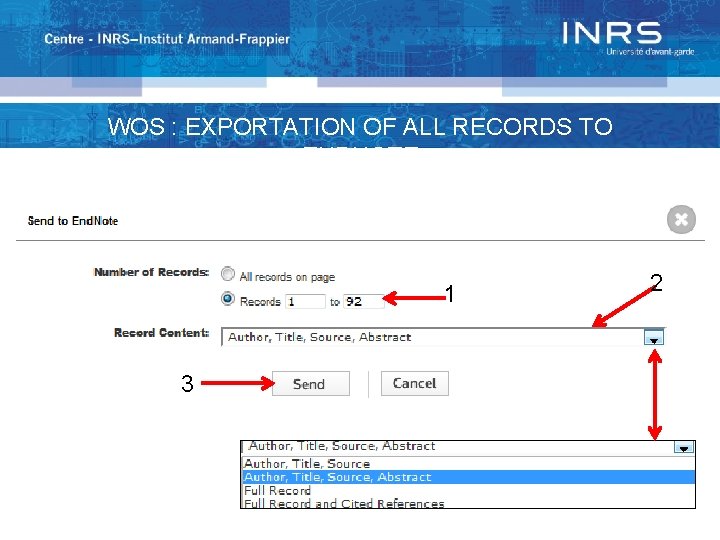Click the 'WOS : EXPORTATION OF ALL RECORDS TO' title

[360, 127]
